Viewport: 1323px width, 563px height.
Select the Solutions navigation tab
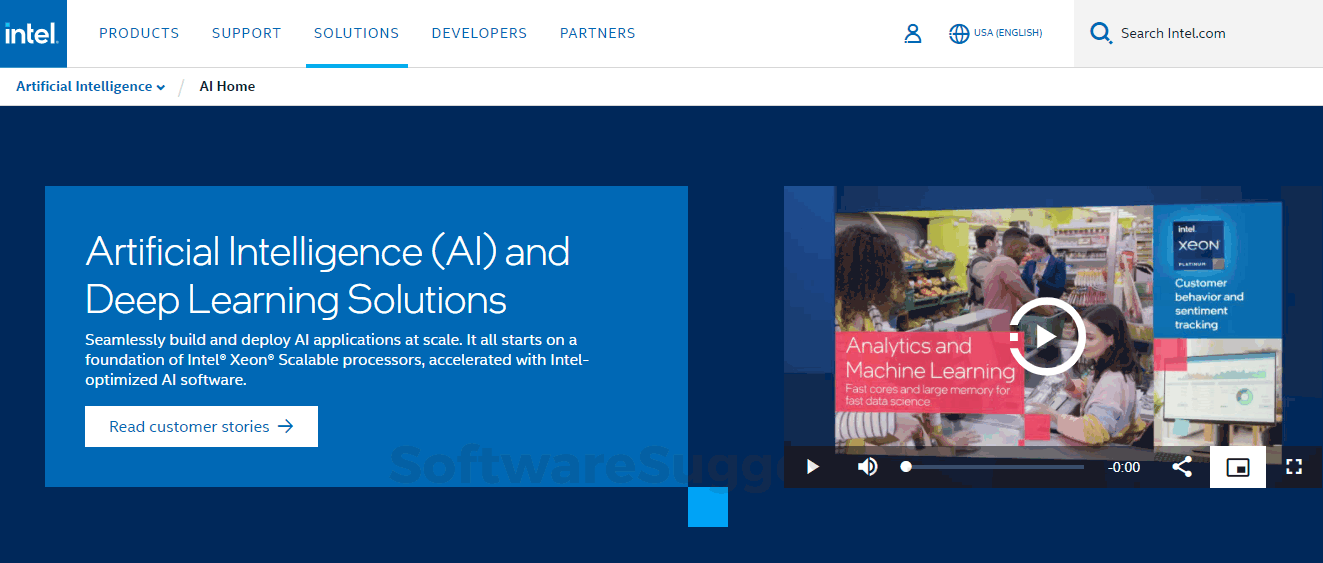tap(356, 34)
